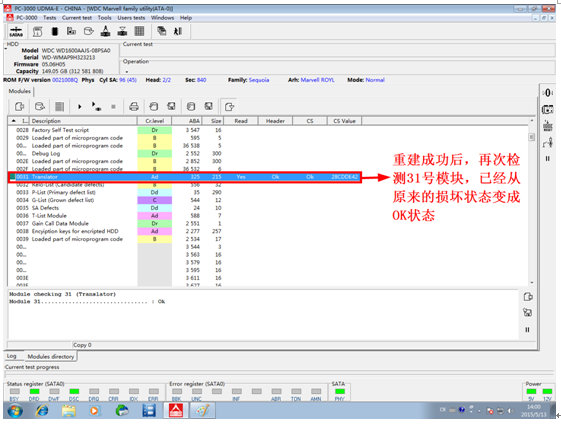Sort by the Description column header

pyautogui.click(x=83, y=121)
